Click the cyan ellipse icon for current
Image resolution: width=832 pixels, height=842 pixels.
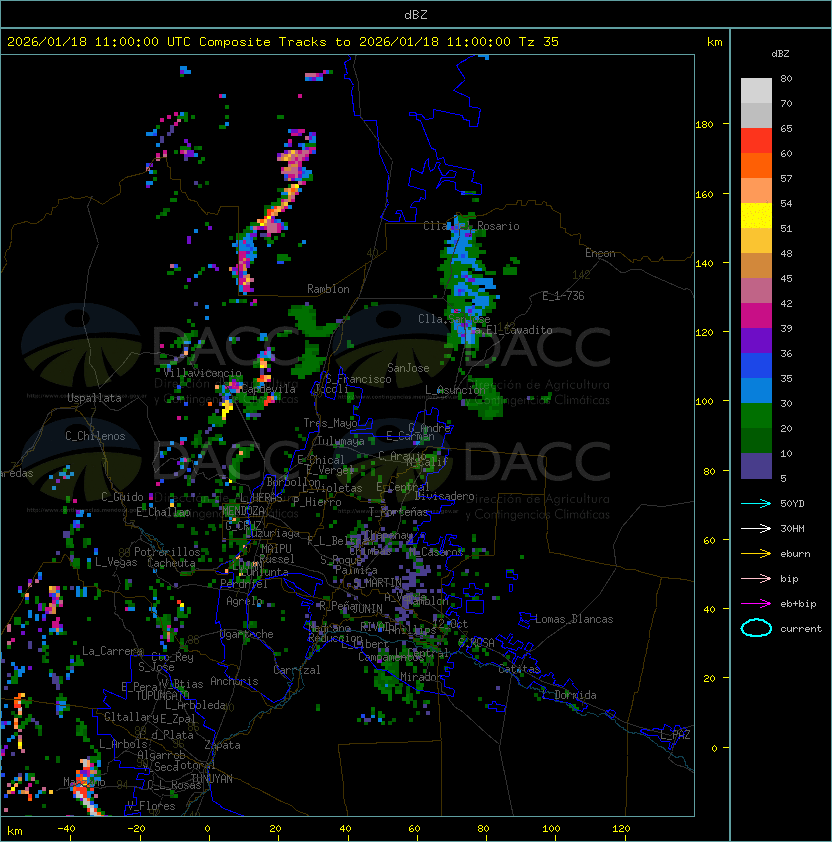point(756,628)
